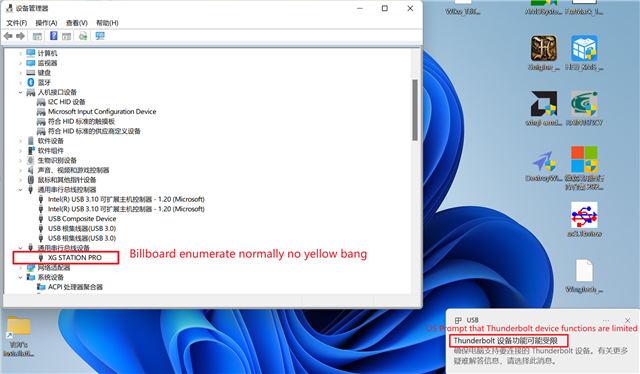Expand the 计算机 category
640x374 pixels.
(x=20, y=53)
